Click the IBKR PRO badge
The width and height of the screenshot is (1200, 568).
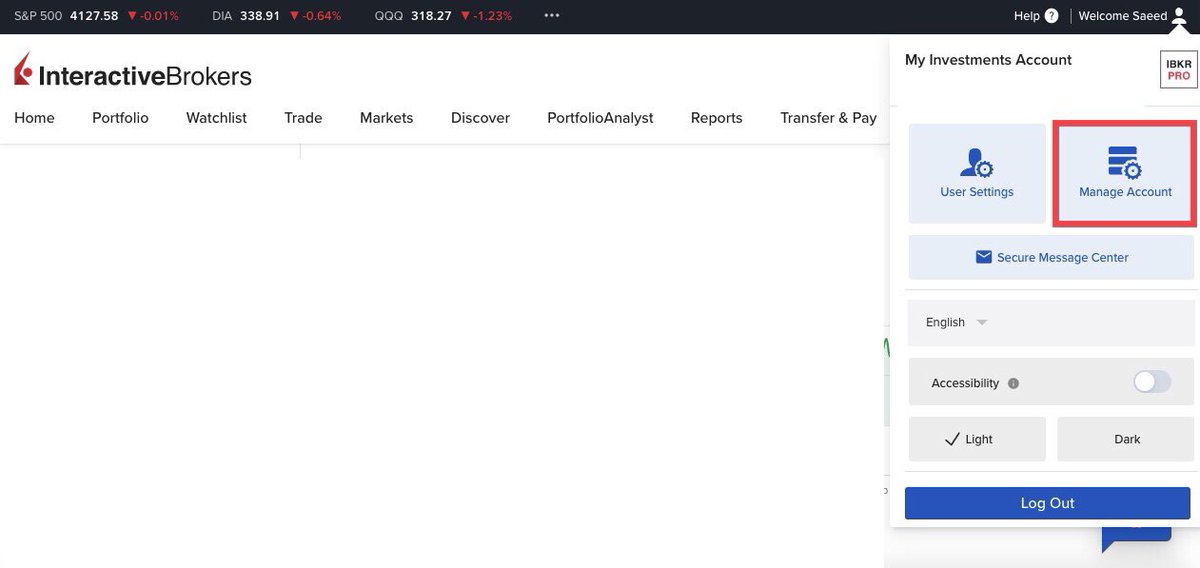1179,70
